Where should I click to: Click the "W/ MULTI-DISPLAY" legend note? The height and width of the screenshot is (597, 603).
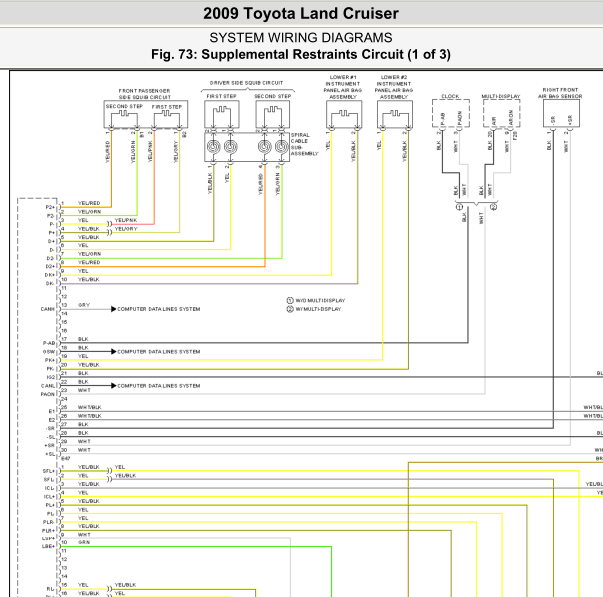click(x=318, y=309)
